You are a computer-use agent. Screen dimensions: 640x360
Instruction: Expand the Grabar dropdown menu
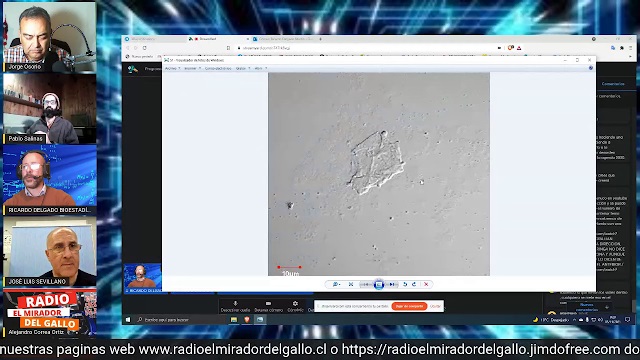click(242, 68)
